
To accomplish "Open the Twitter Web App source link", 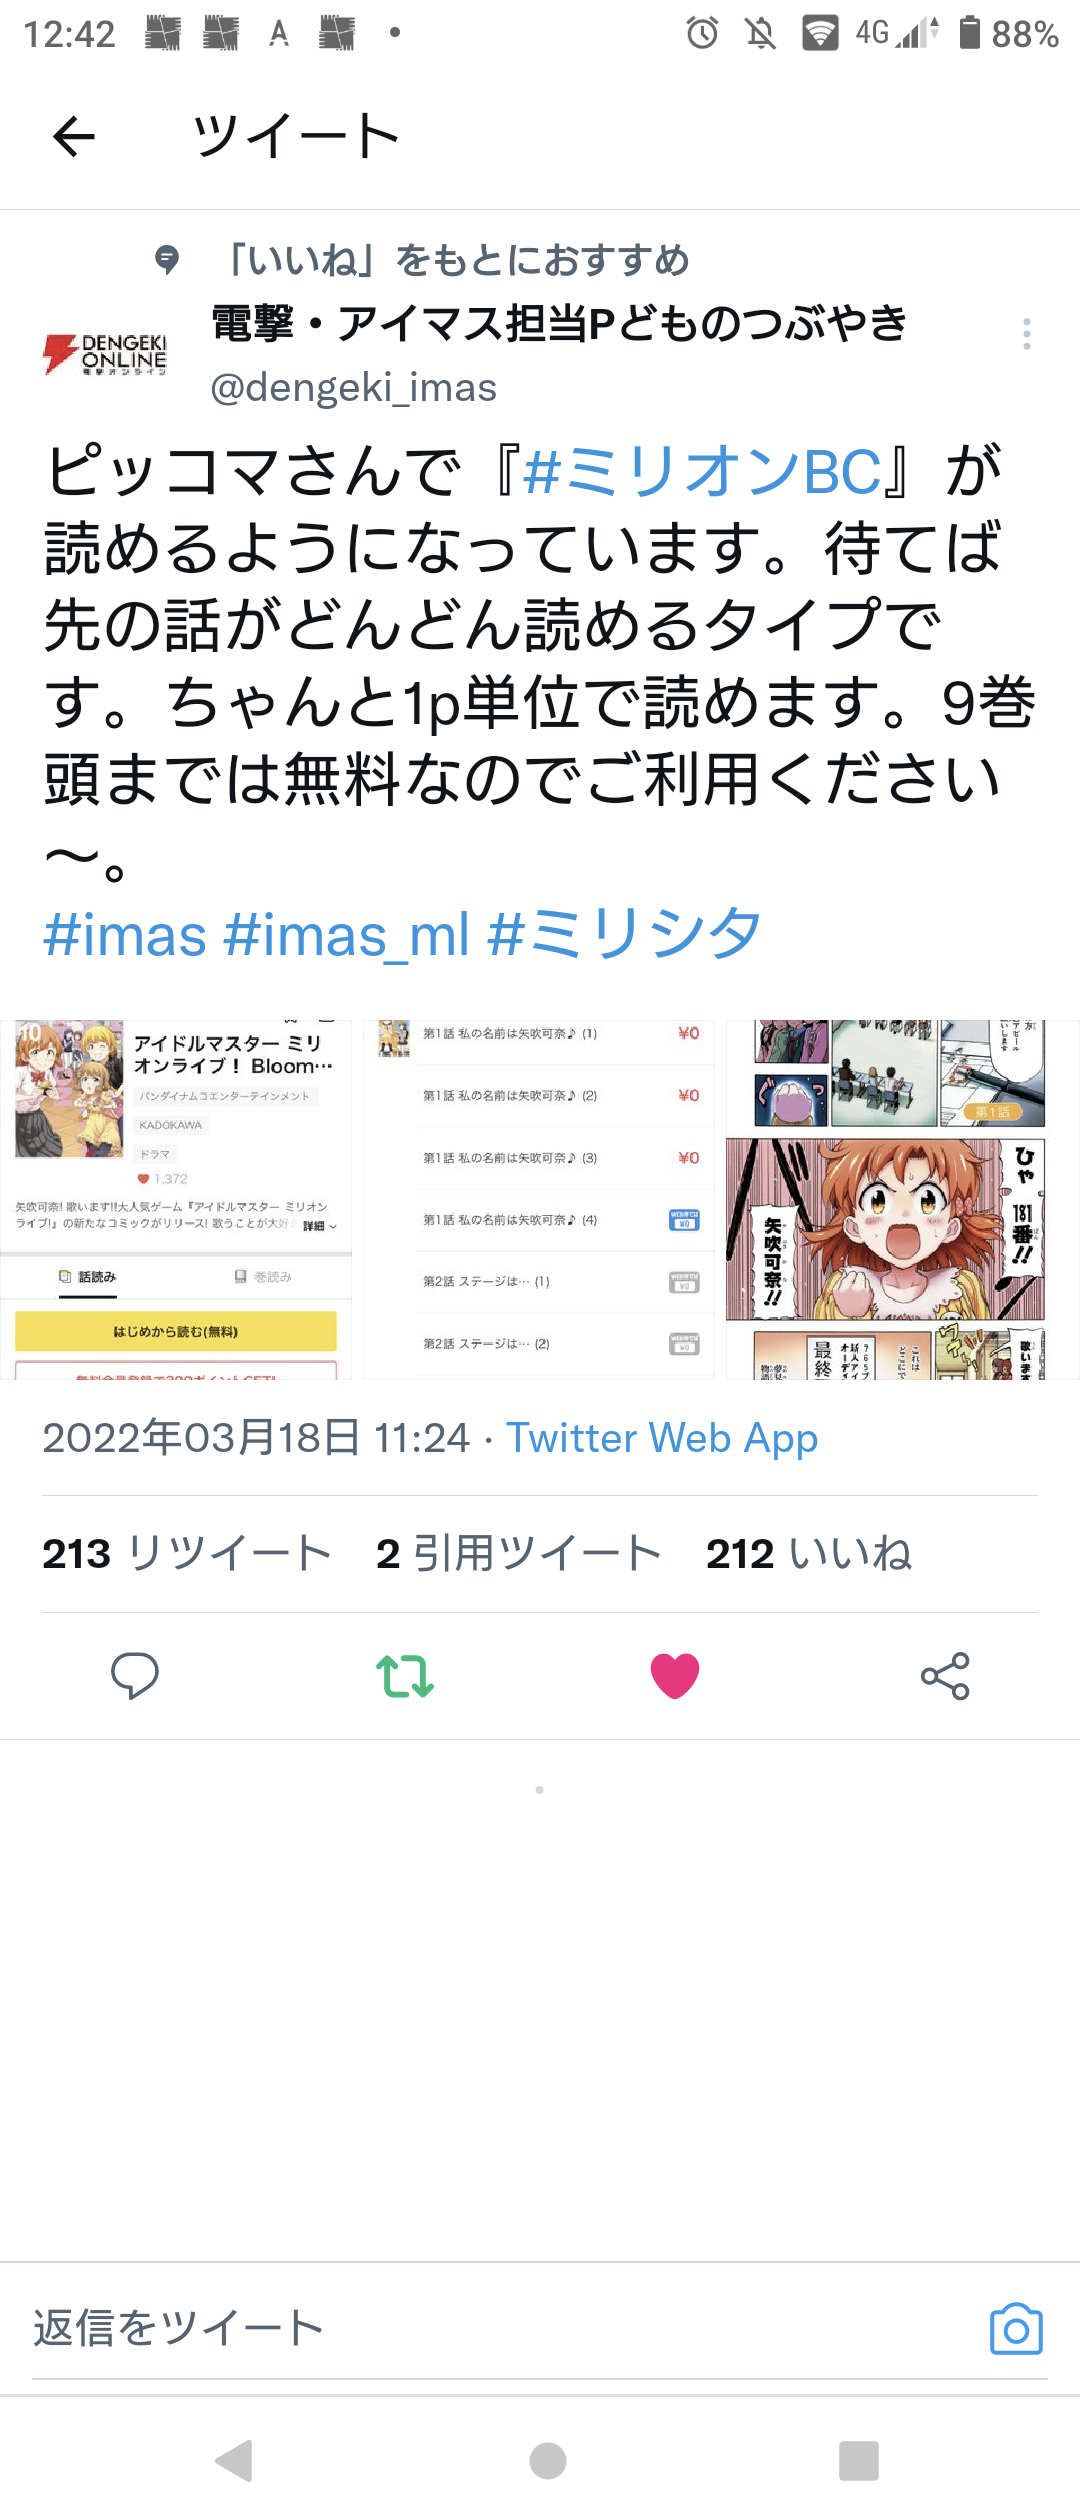I will 662,1438.
